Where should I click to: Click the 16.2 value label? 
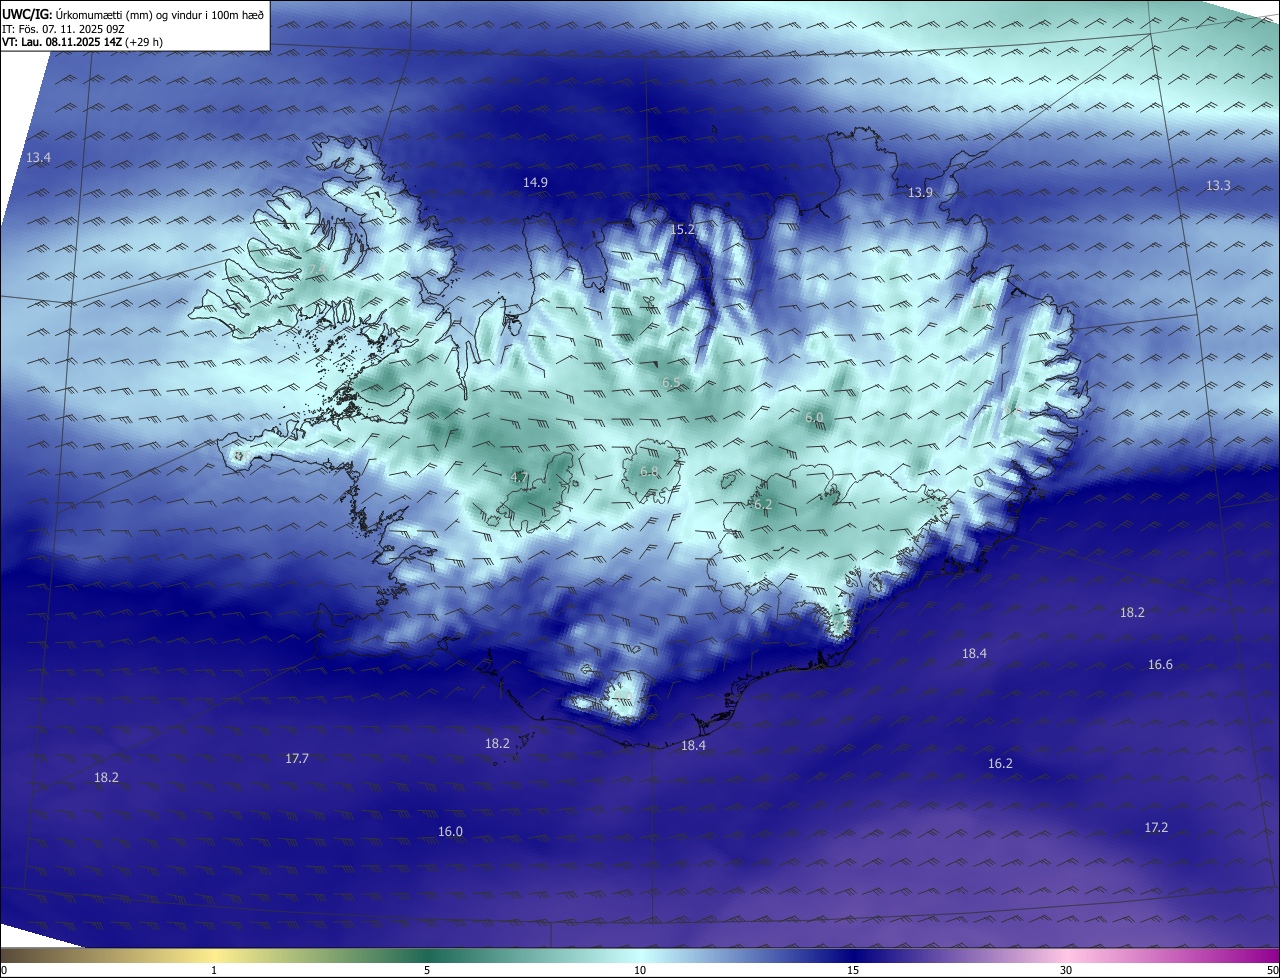pyautogui.click(x=1000, y=763)
